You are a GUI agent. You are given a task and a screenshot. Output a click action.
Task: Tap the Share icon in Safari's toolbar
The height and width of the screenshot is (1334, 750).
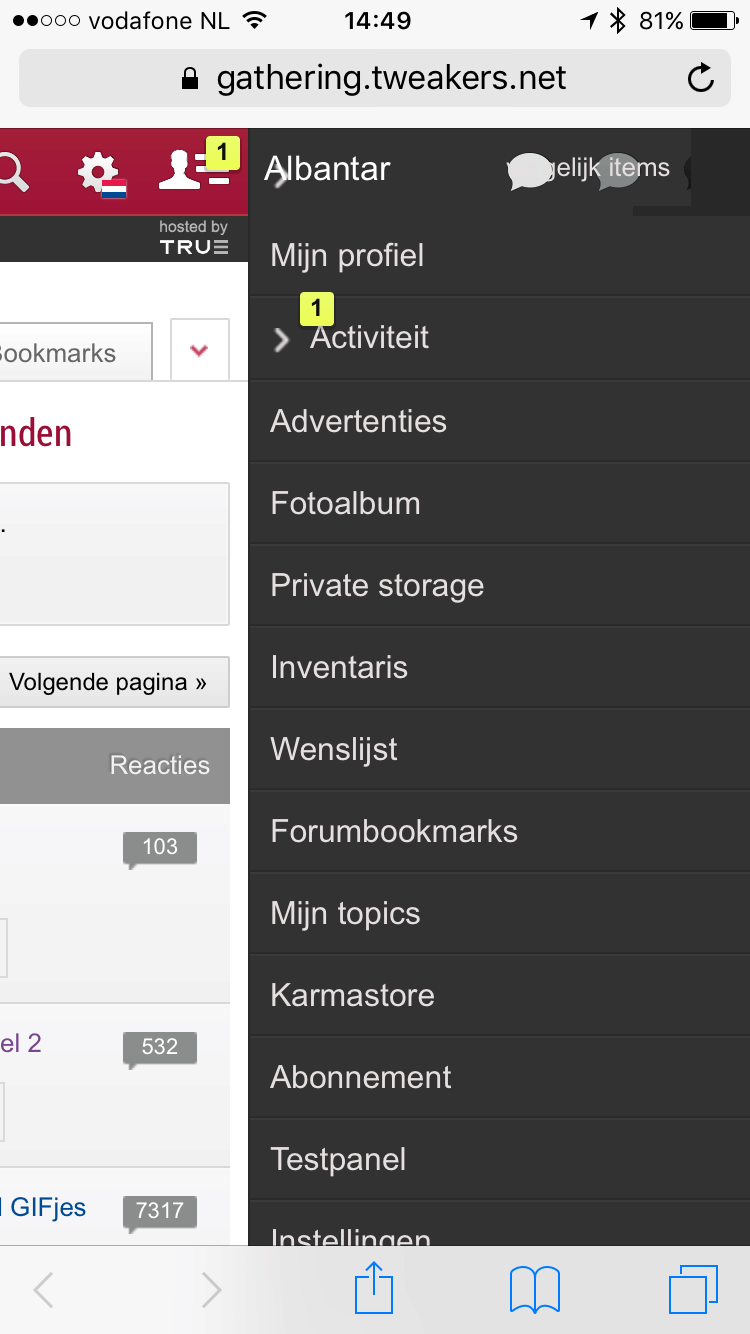click(x=374, y=1289)
